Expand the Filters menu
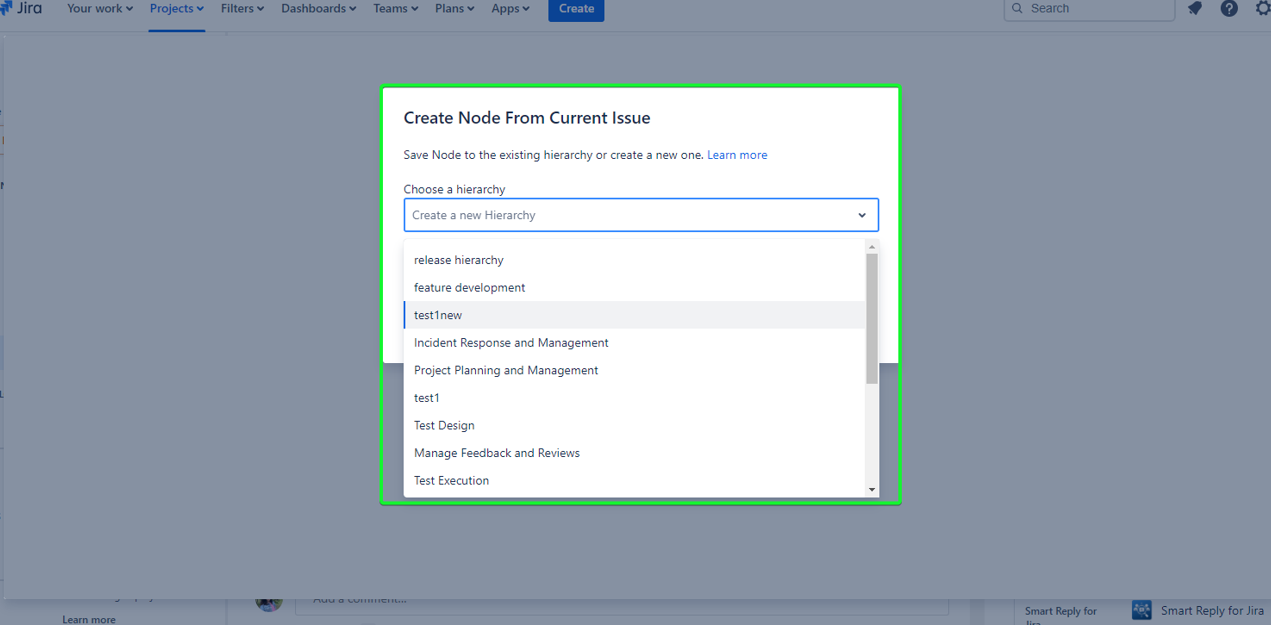The height and width of the screenshot is (625, 1271). click(x=242, y=8)
